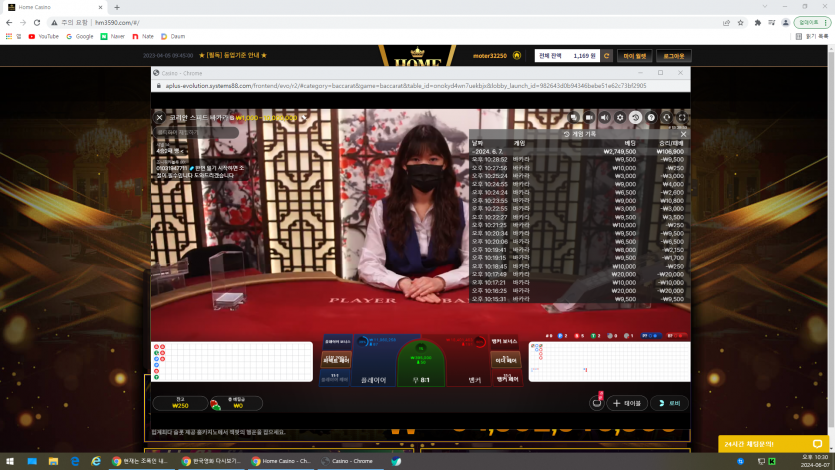
Task: Click the popup window address bar URL
Action: [x=406, y=86]
